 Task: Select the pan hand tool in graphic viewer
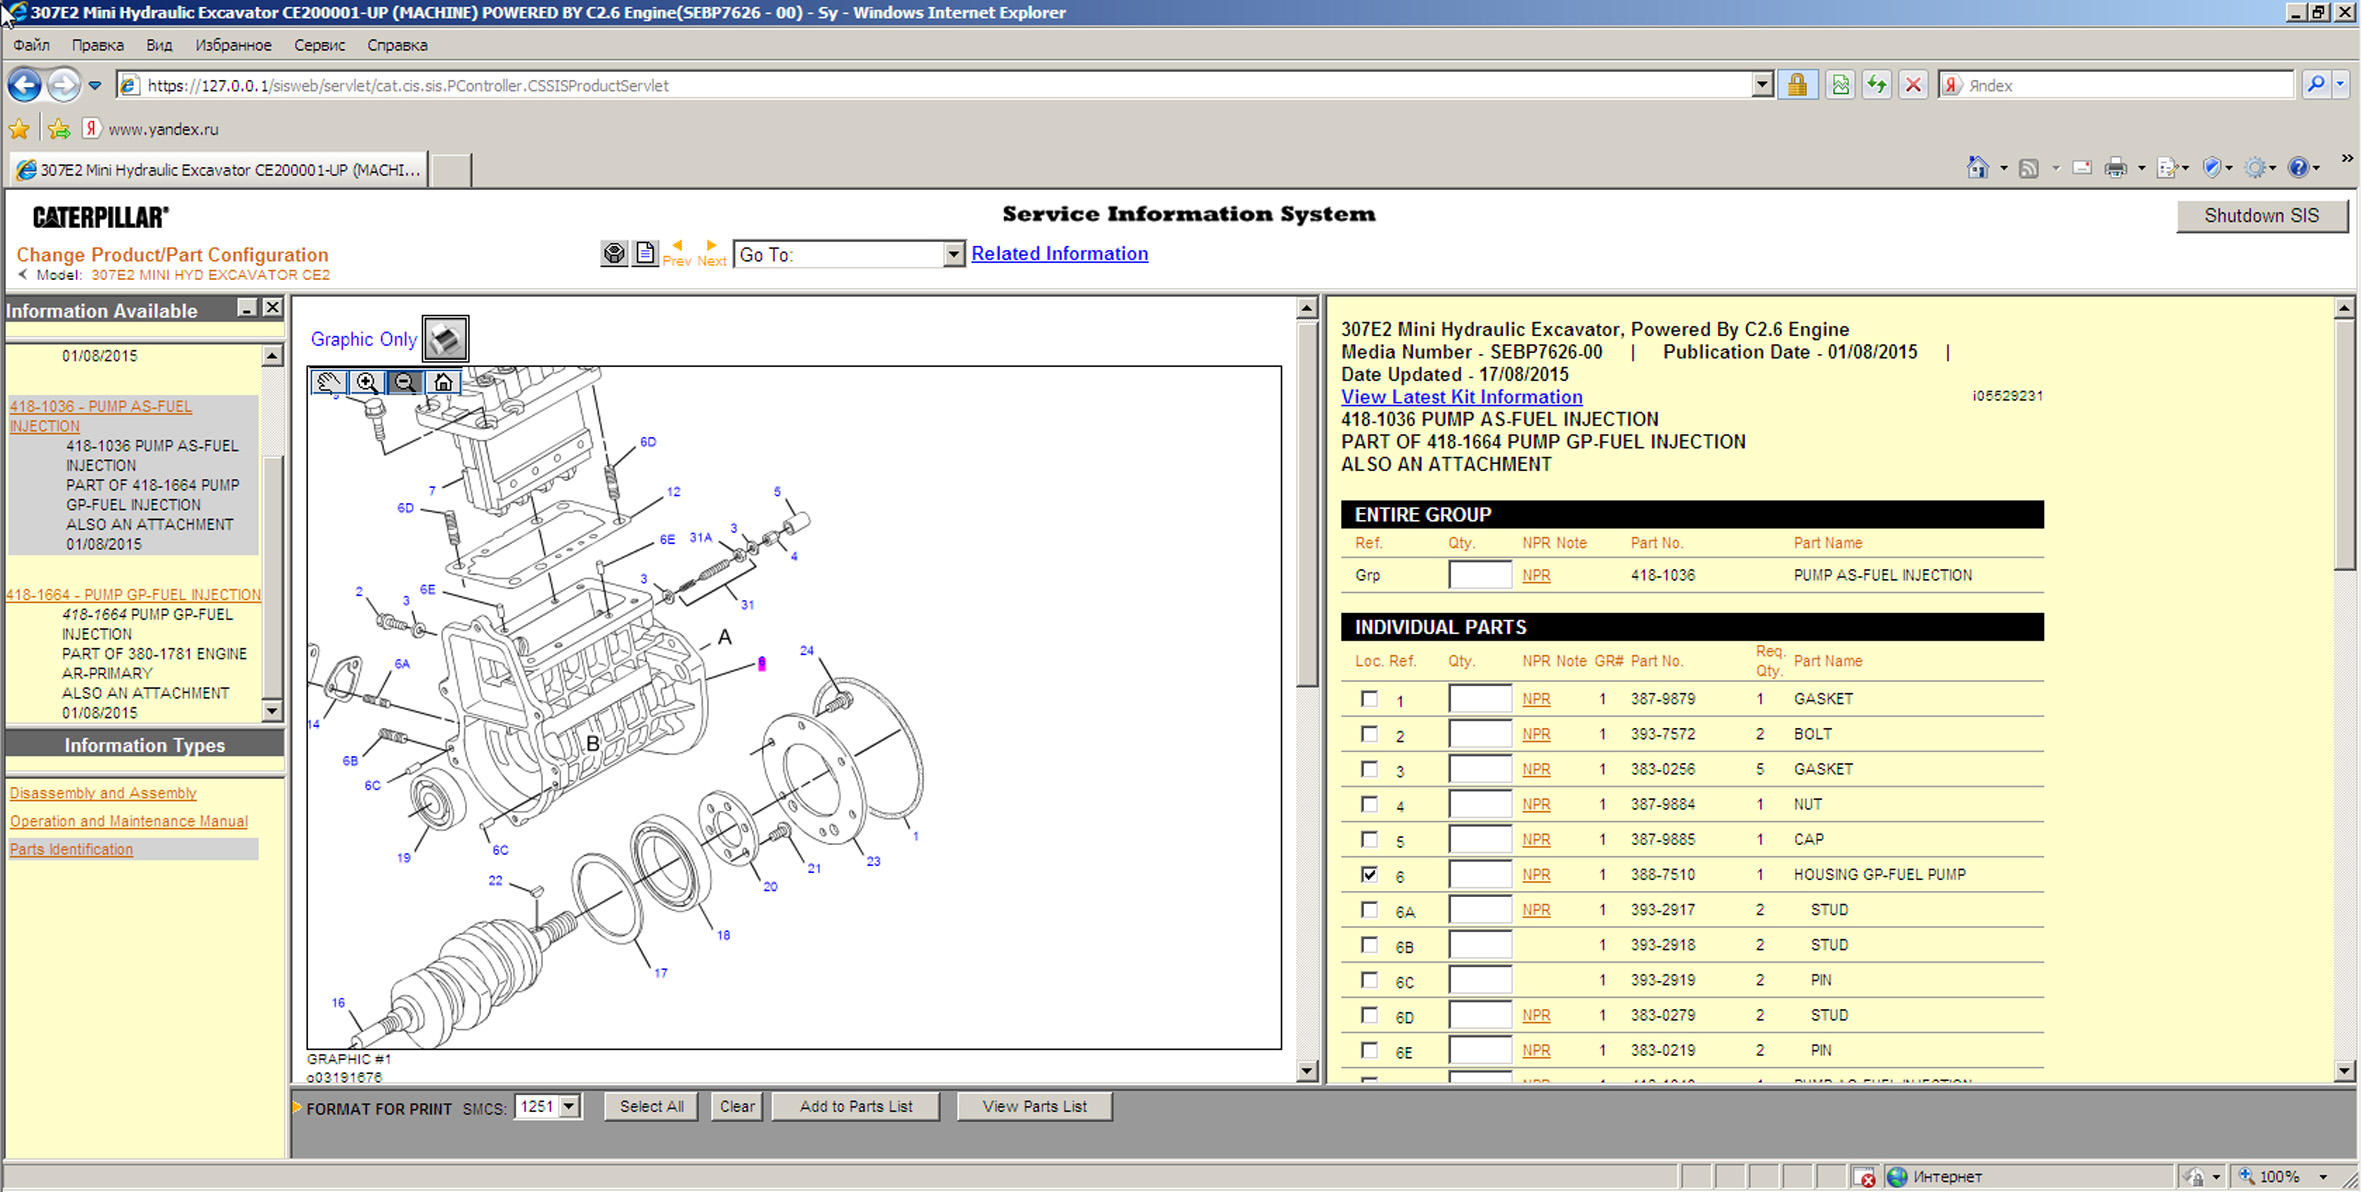328,382
